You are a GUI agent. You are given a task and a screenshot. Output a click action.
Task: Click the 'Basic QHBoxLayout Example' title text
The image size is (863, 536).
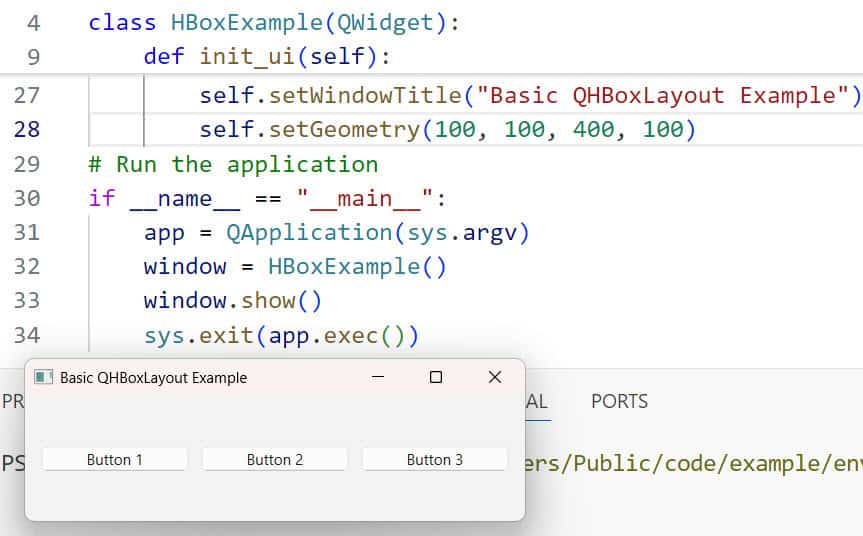[154, 378]
